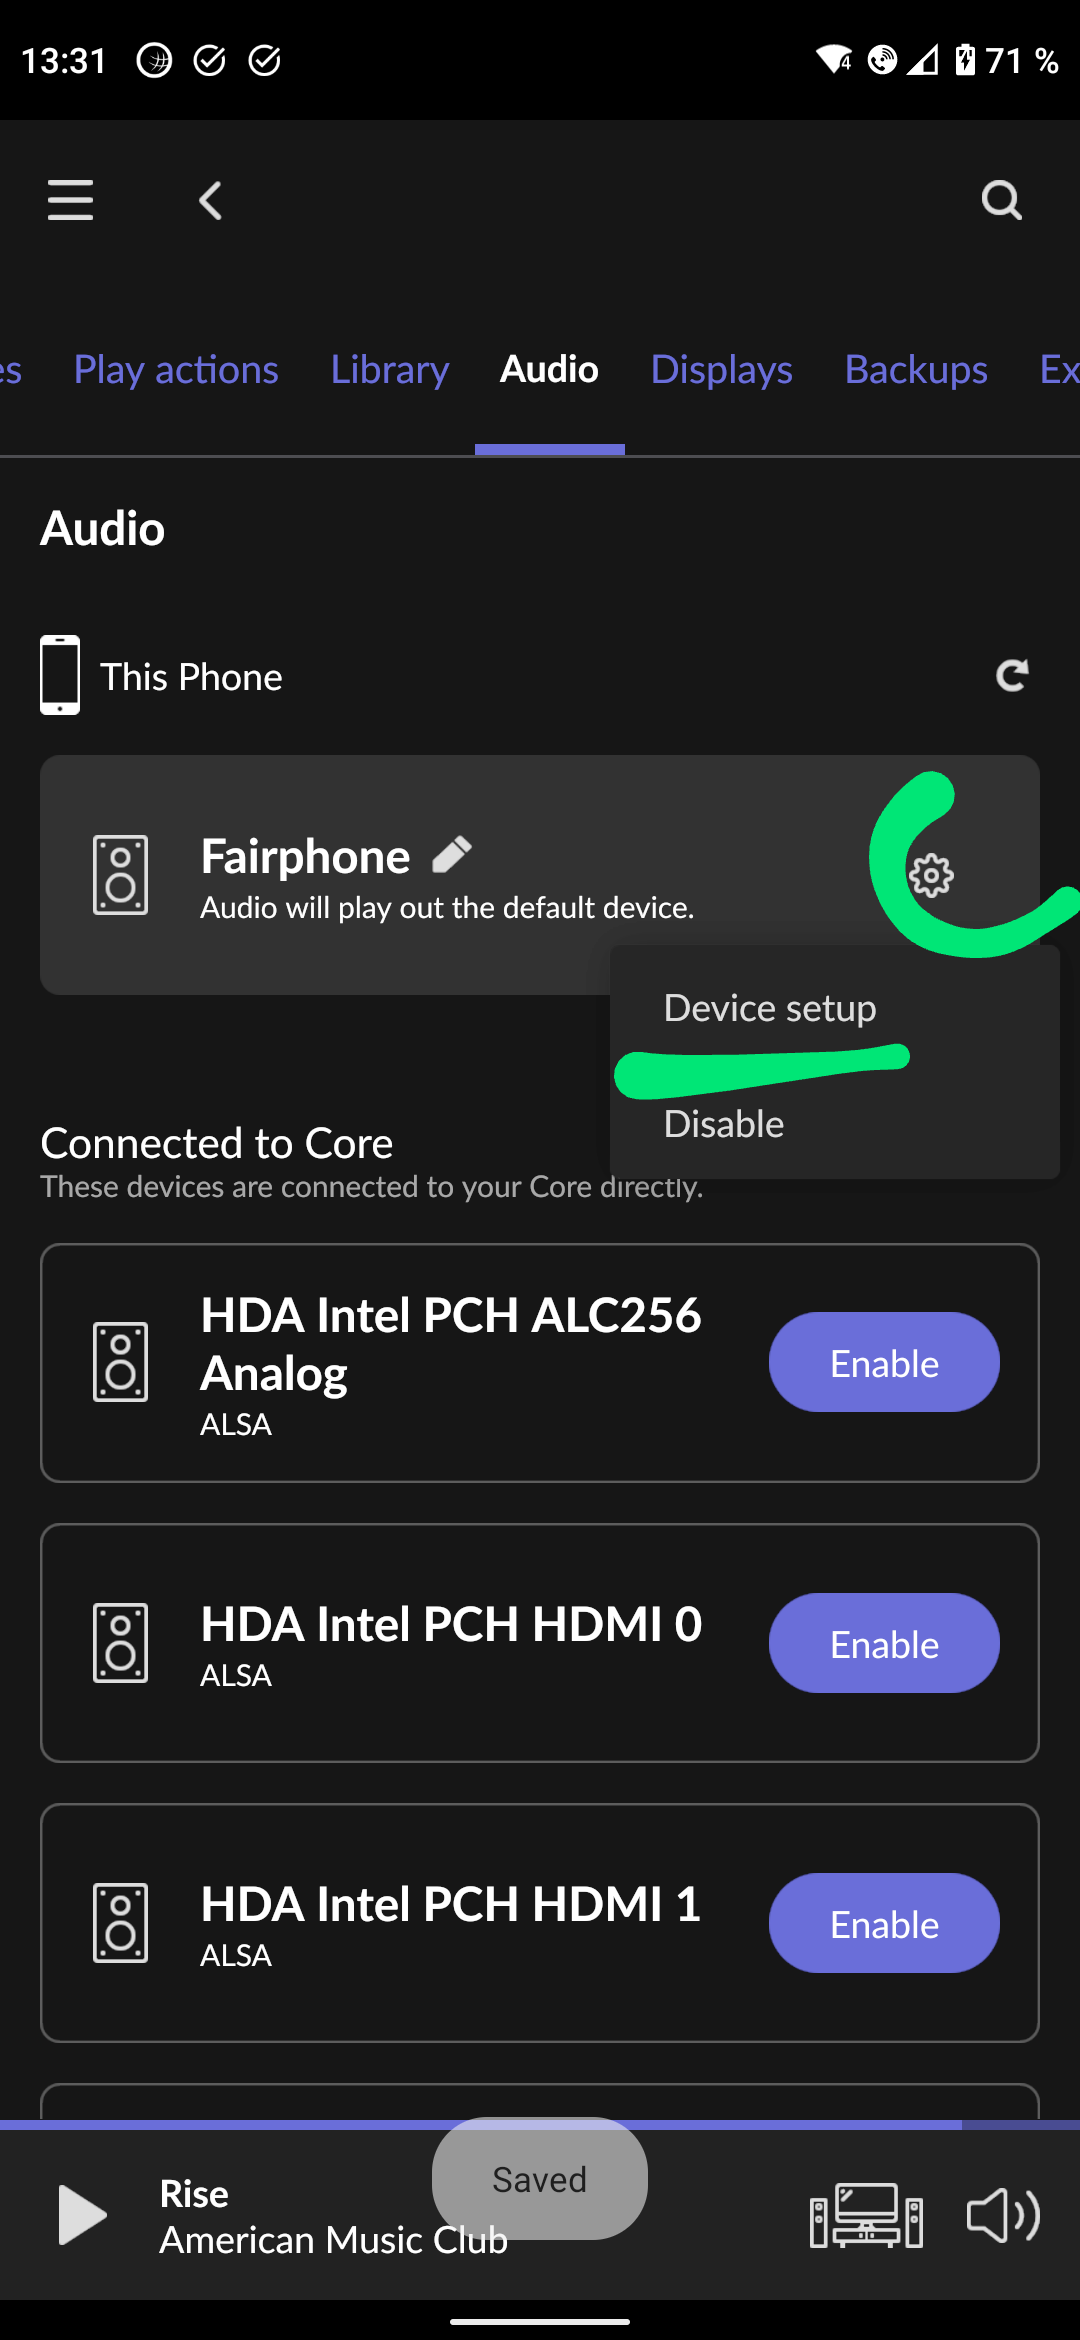Open the hamburger navigation menu

point(70,200)
